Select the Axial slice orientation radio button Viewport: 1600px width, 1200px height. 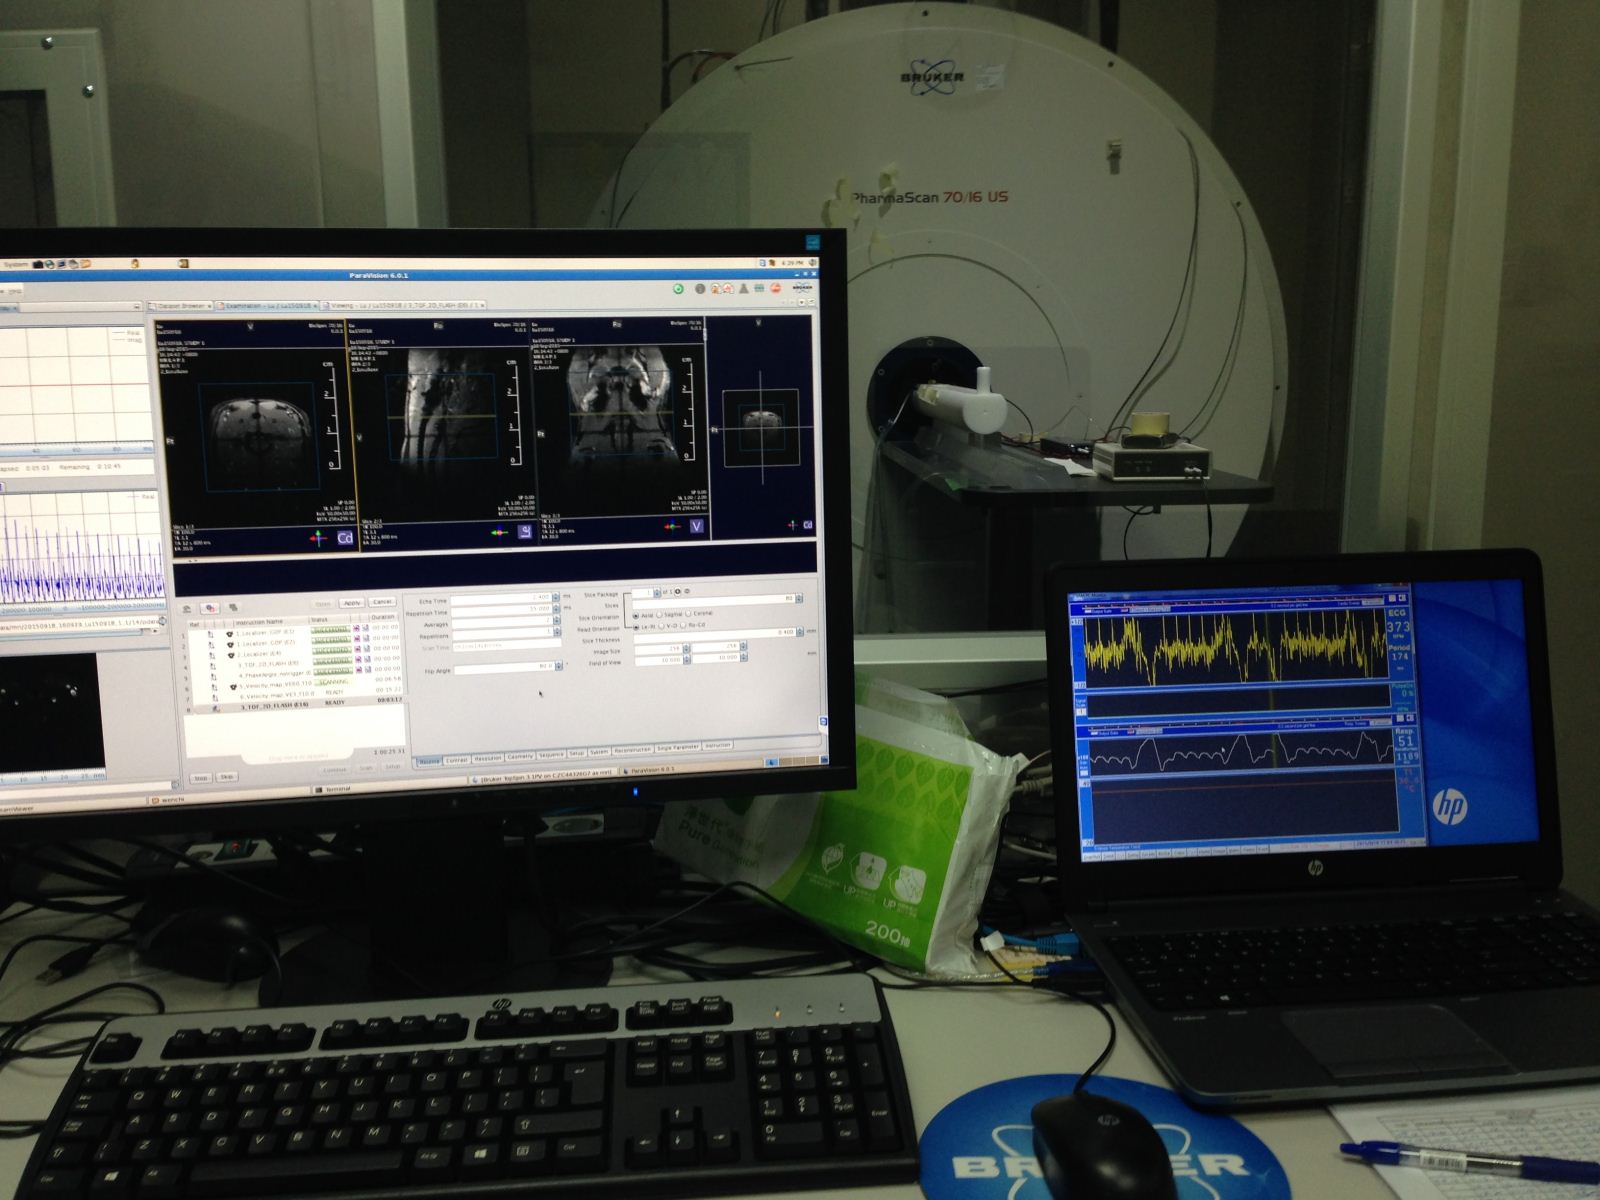point(636,615)
